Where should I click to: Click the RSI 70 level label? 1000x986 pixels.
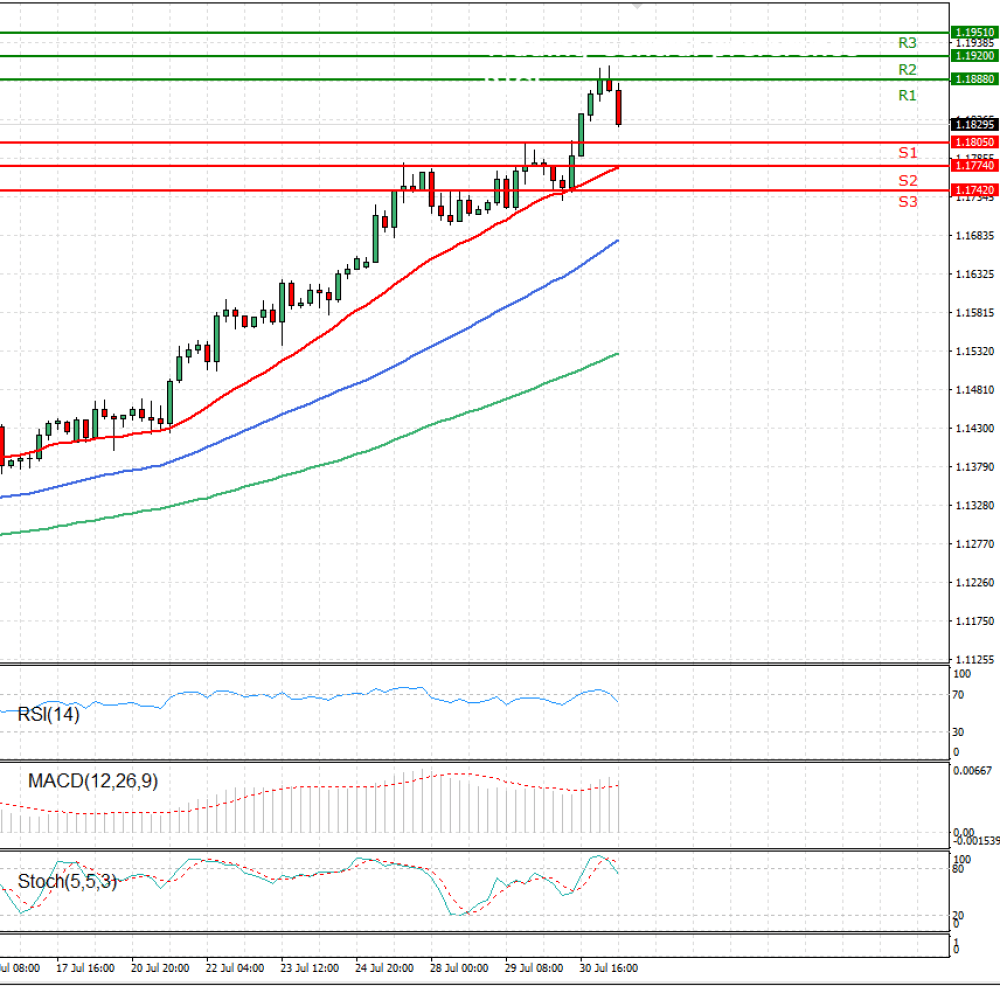pyautogui.click(x=958, y=695)
